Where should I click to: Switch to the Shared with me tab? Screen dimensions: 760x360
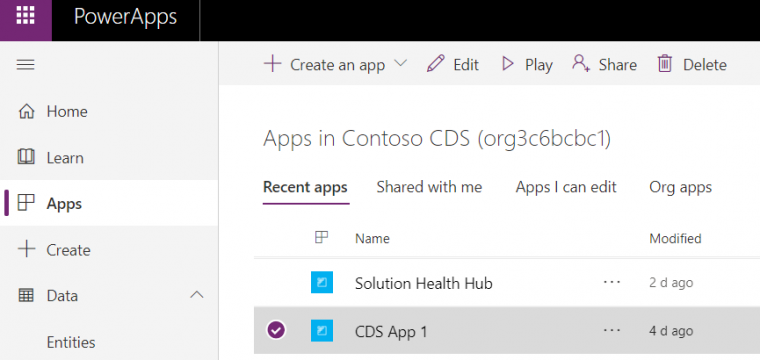coord(429,187)
